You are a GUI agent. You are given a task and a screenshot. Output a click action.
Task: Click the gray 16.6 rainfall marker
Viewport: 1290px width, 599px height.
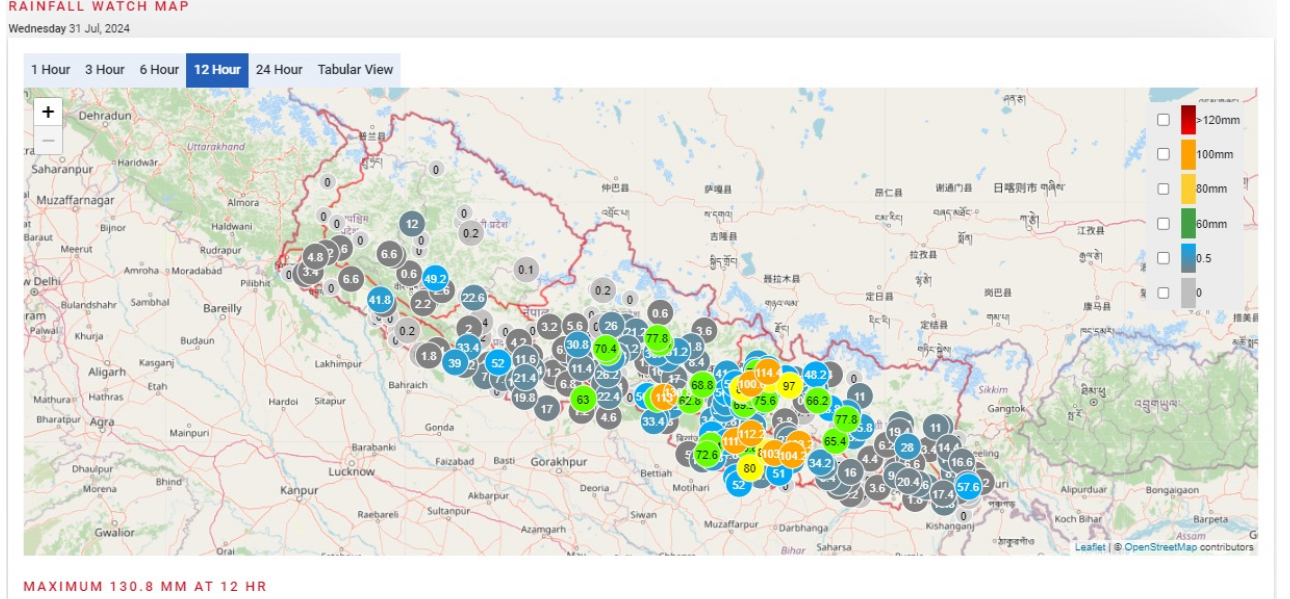pos(961,462)
